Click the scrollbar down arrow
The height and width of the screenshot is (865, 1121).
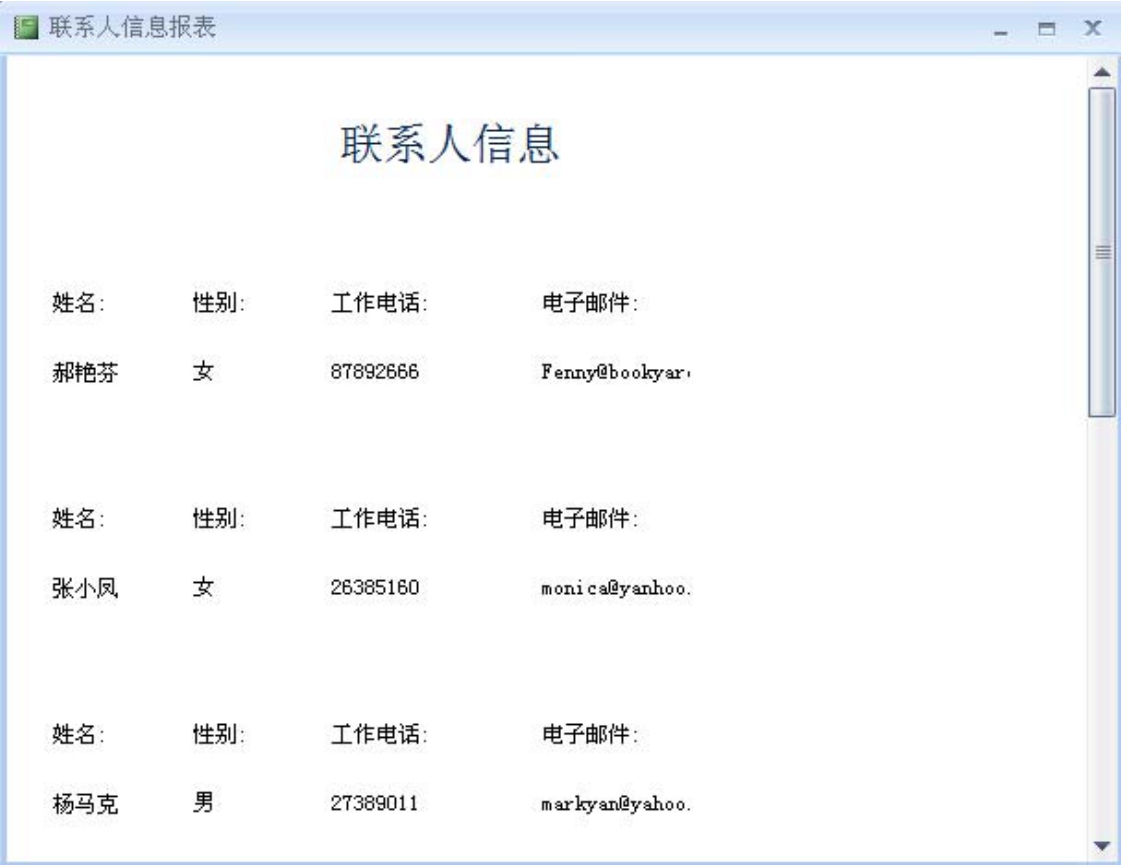point(1102,846)
